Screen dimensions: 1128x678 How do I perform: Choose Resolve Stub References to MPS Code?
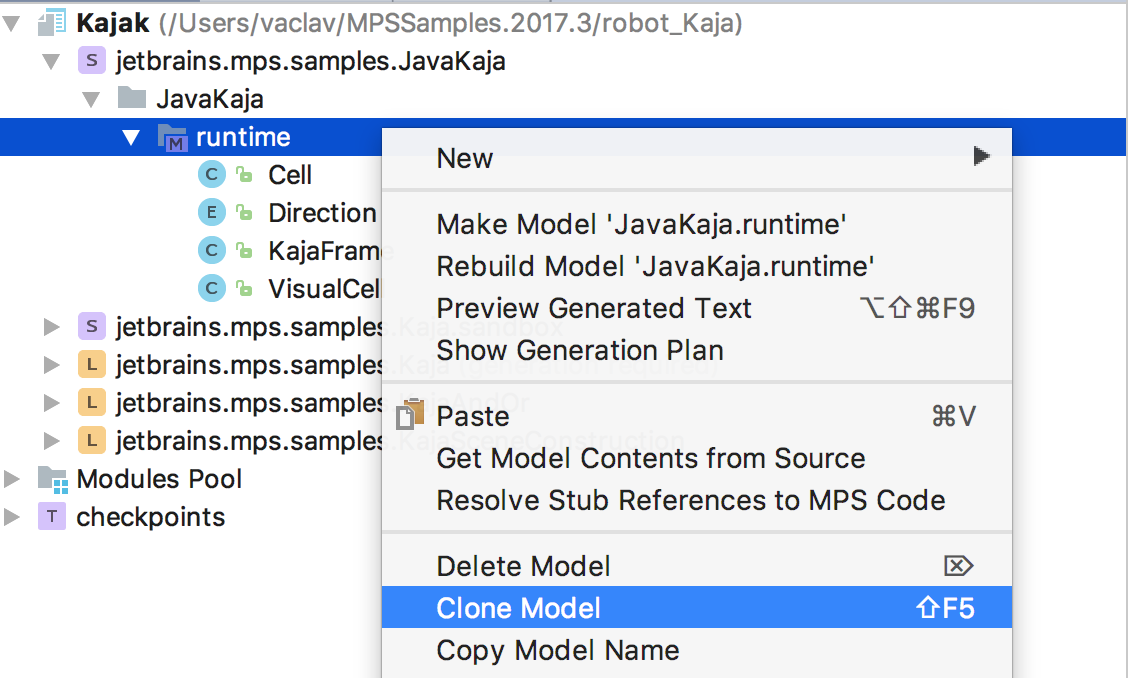point(696,500)
